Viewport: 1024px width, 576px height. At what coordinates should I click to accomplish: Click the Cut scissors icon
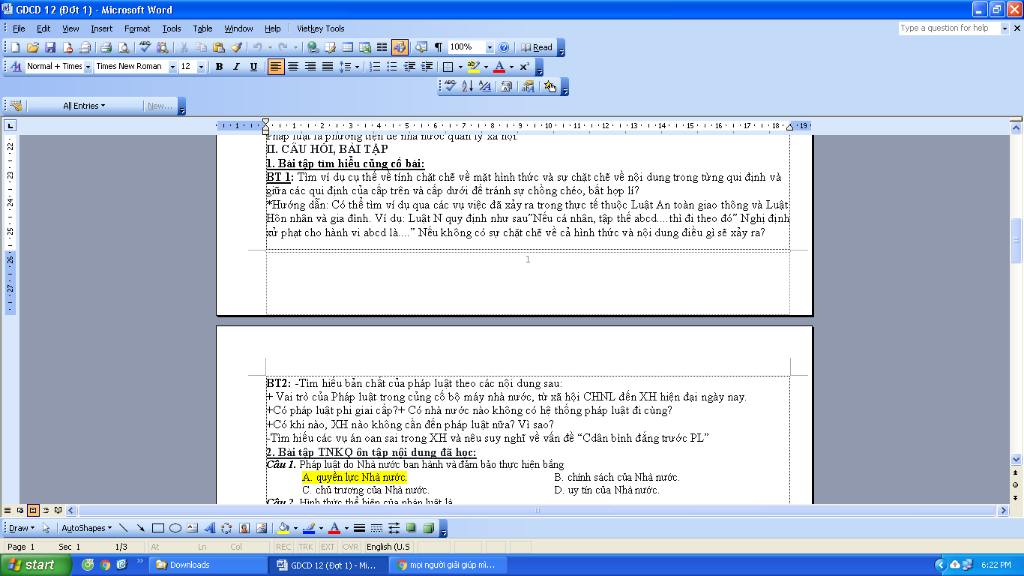coord(184,48)
